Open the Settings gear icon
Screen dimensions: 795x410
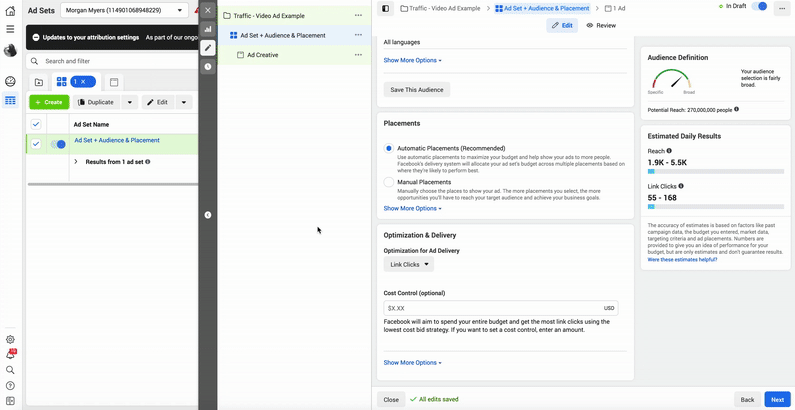tap(10, 339)
